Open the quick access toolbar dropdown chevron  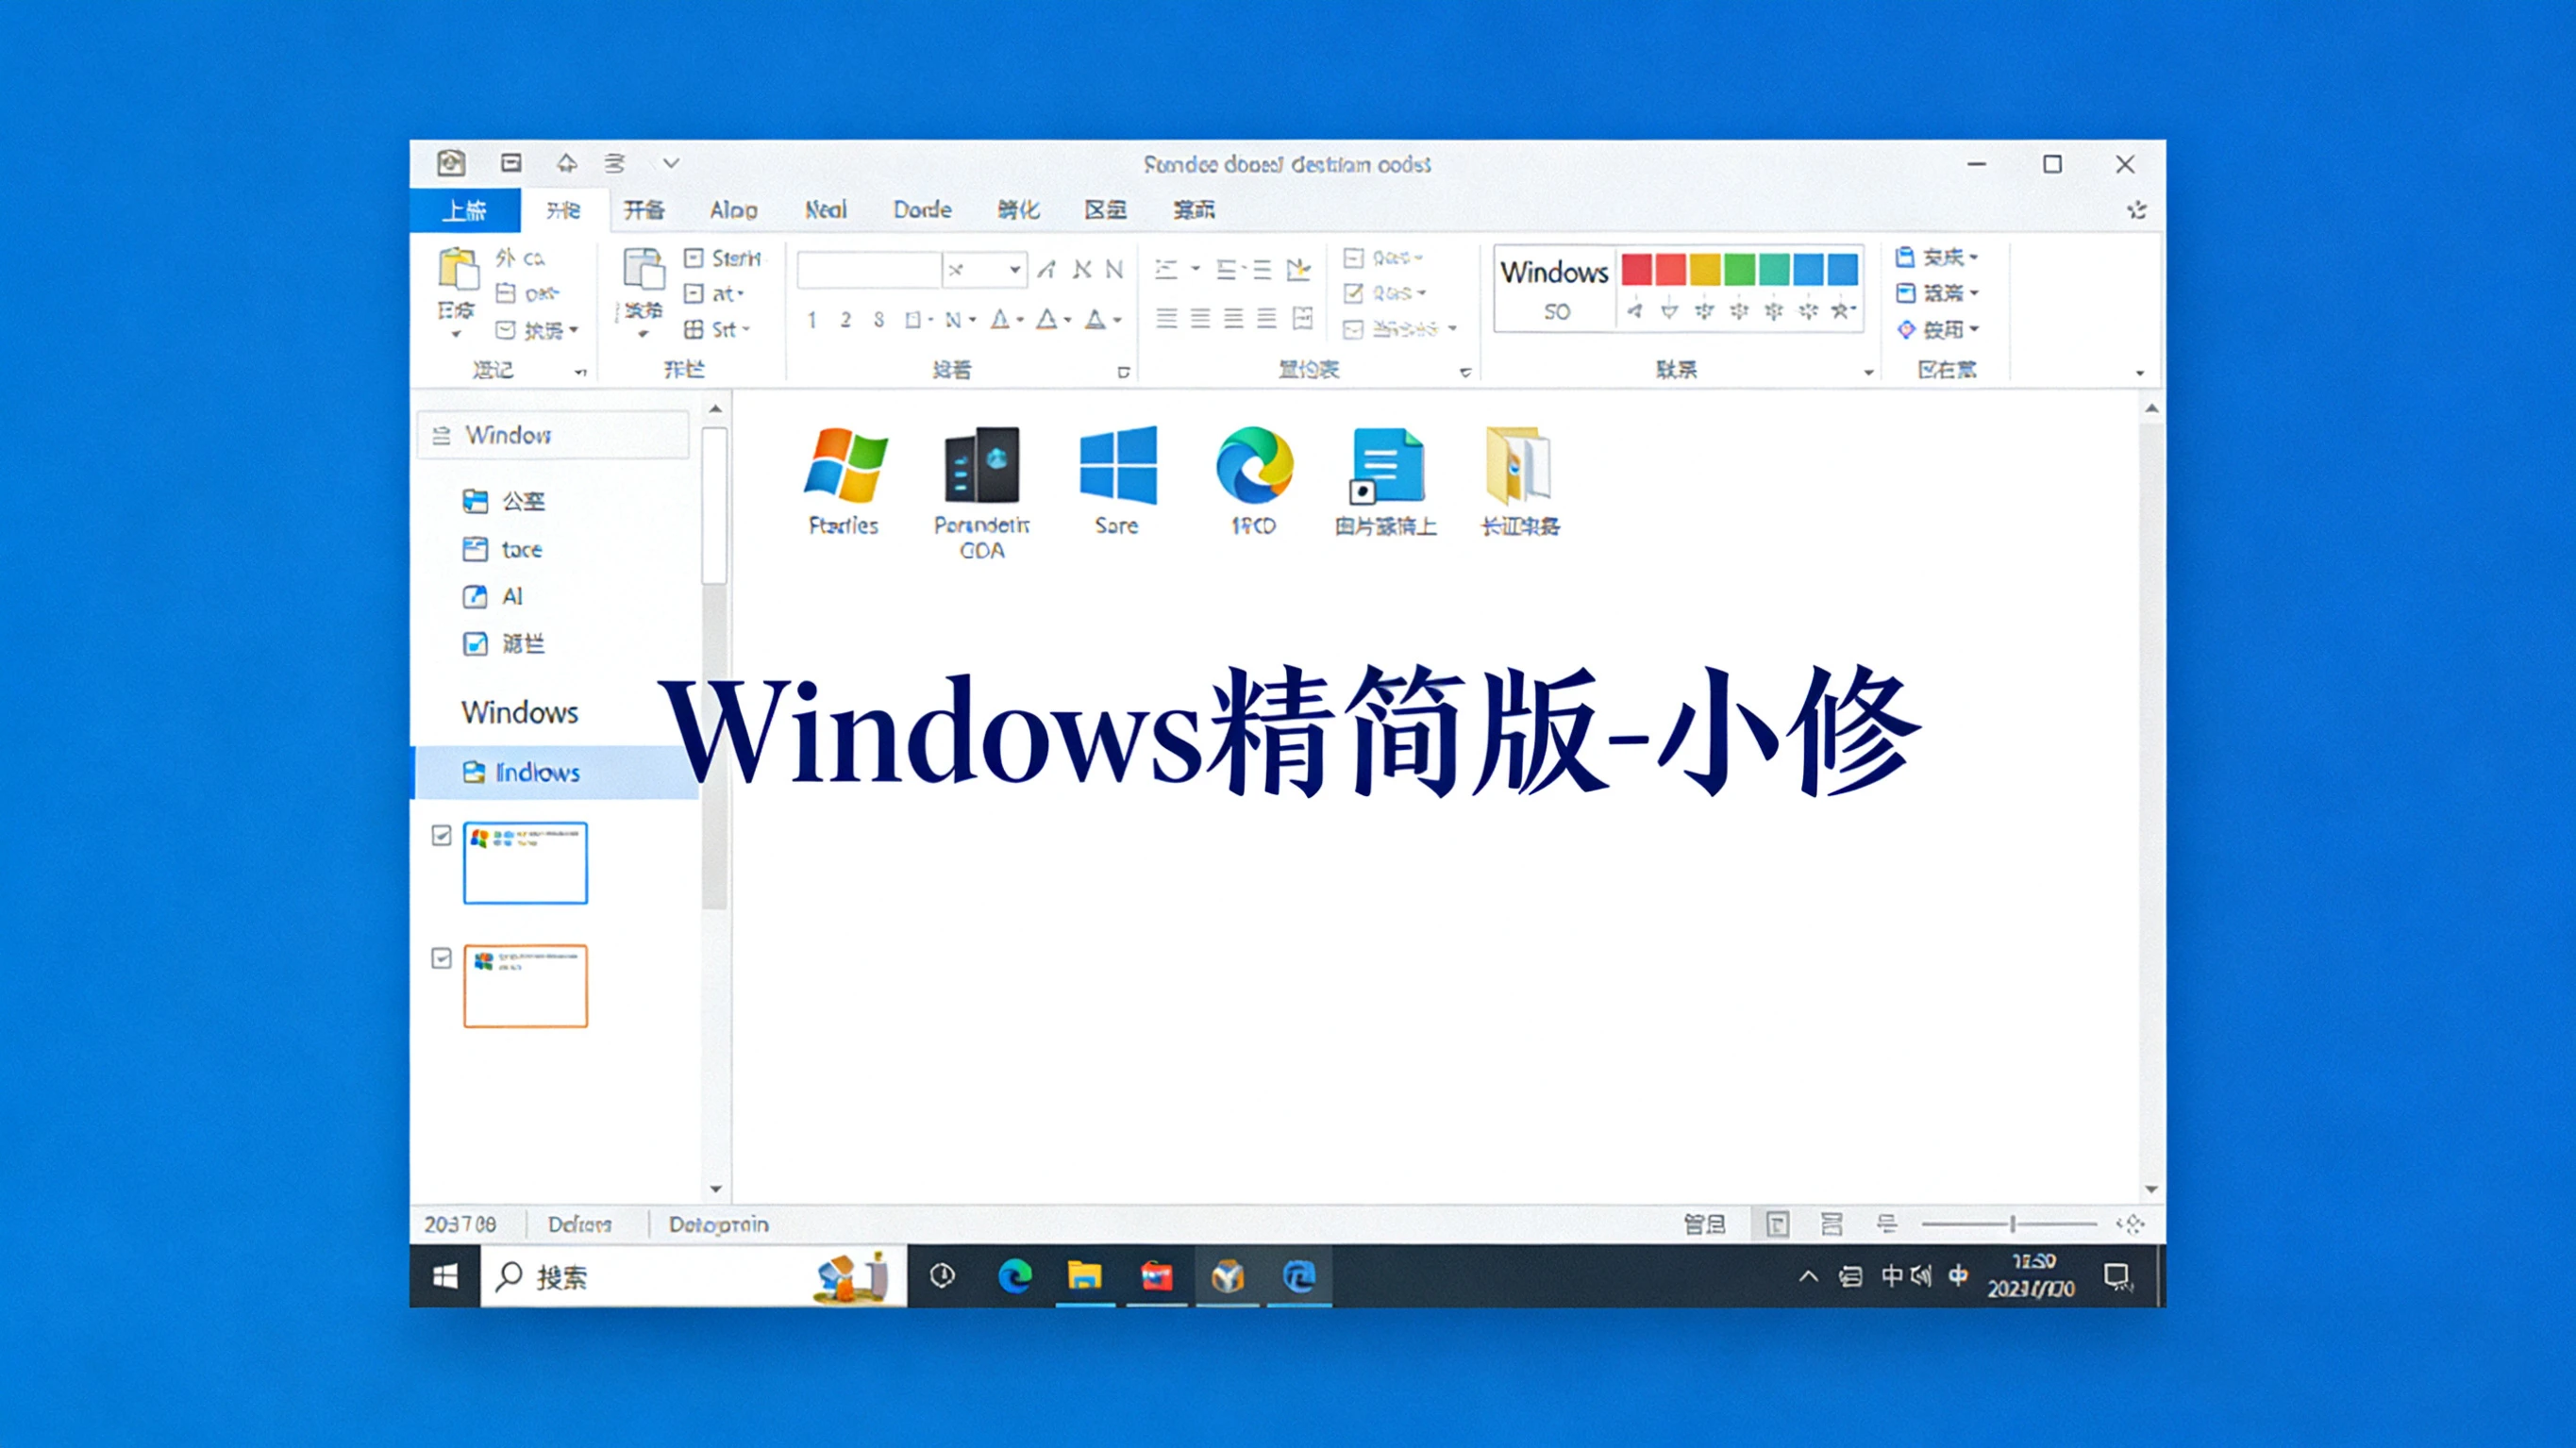671,163
